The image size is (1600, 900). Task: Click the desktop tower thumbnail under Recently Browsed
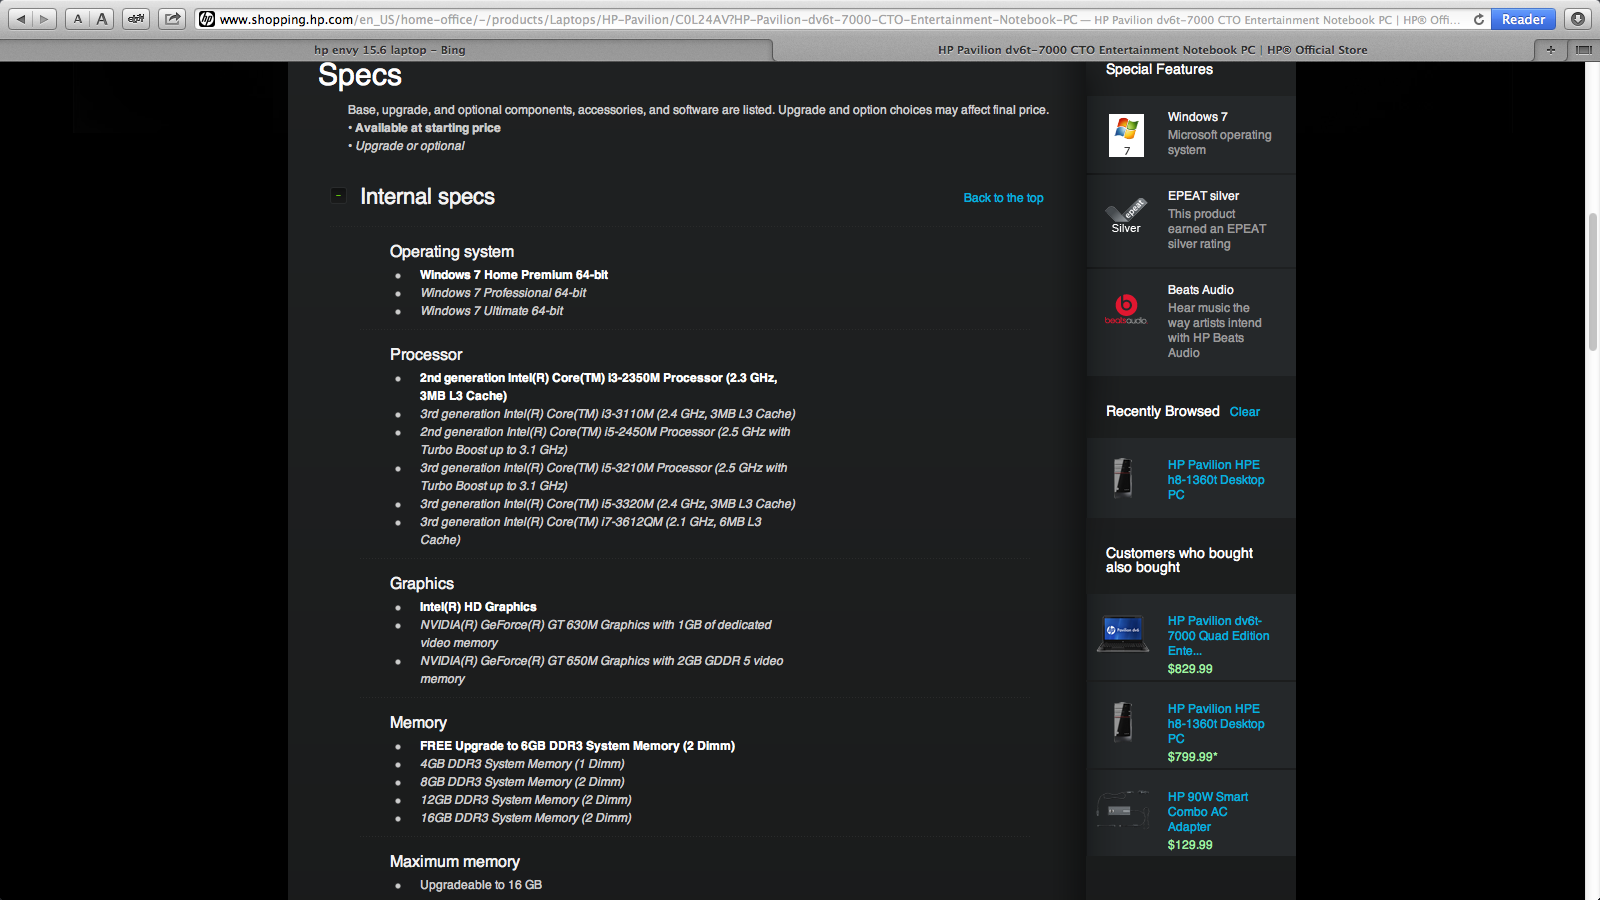click(x=1123, y=477)
